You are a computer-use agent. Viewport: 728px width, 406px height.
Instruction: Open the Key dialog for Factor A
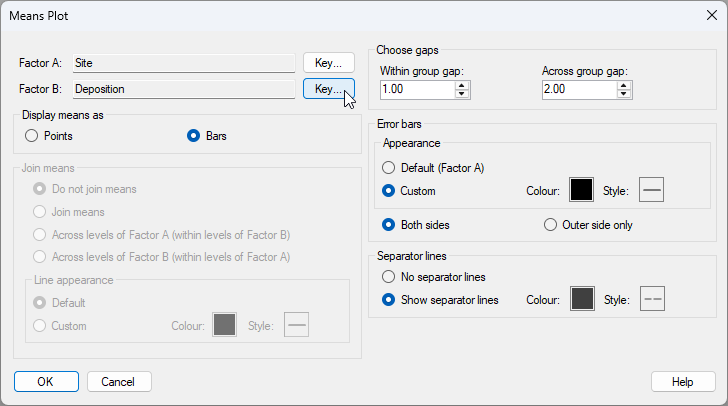click(329, 63)
